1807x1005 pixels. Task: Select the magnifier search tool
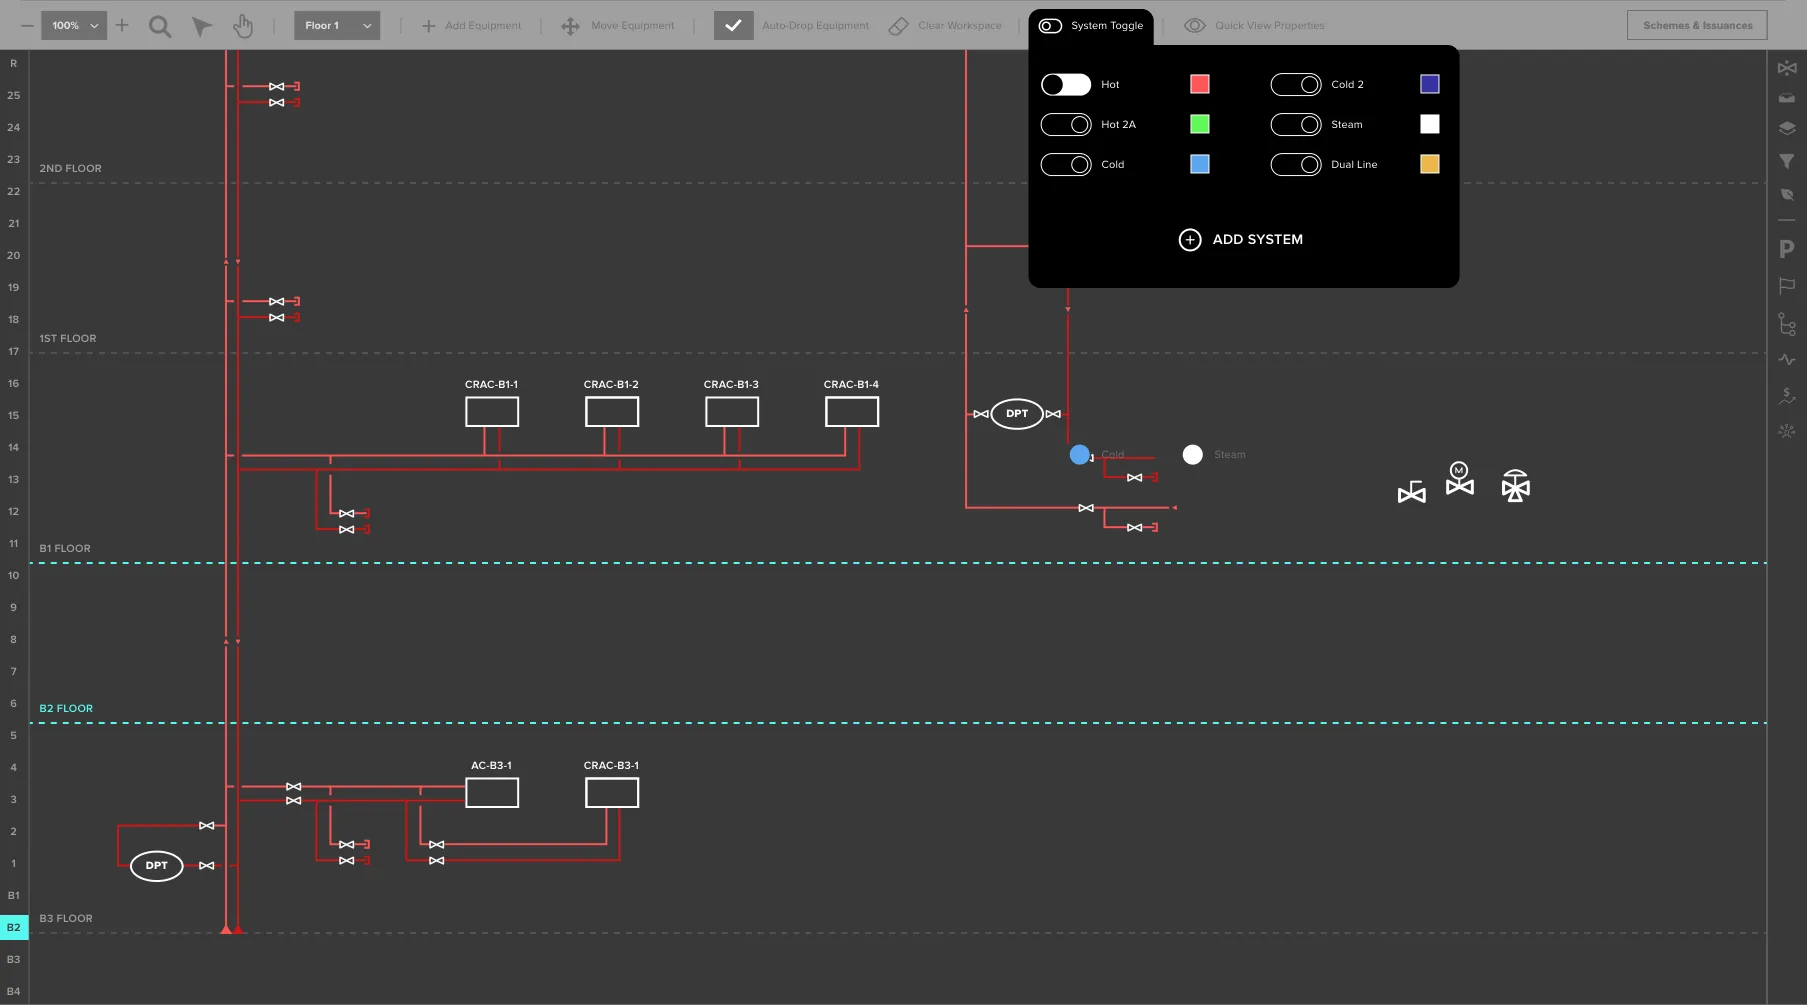click(x=160, y=26)
